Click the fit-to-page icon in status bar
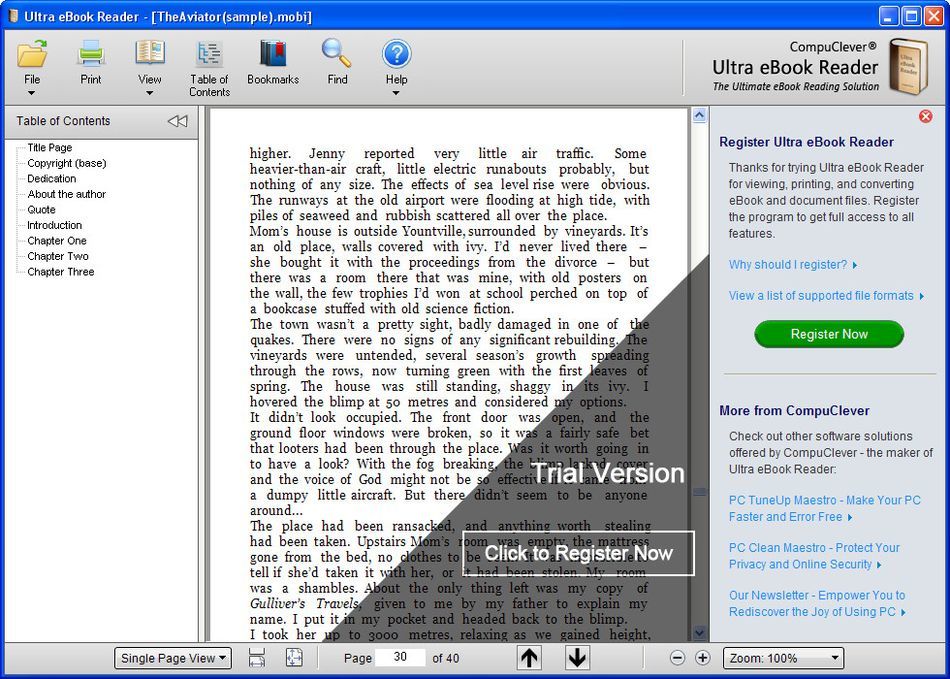Screen dimensions: 950x679 pyautogui.click(x=294, y=658)
